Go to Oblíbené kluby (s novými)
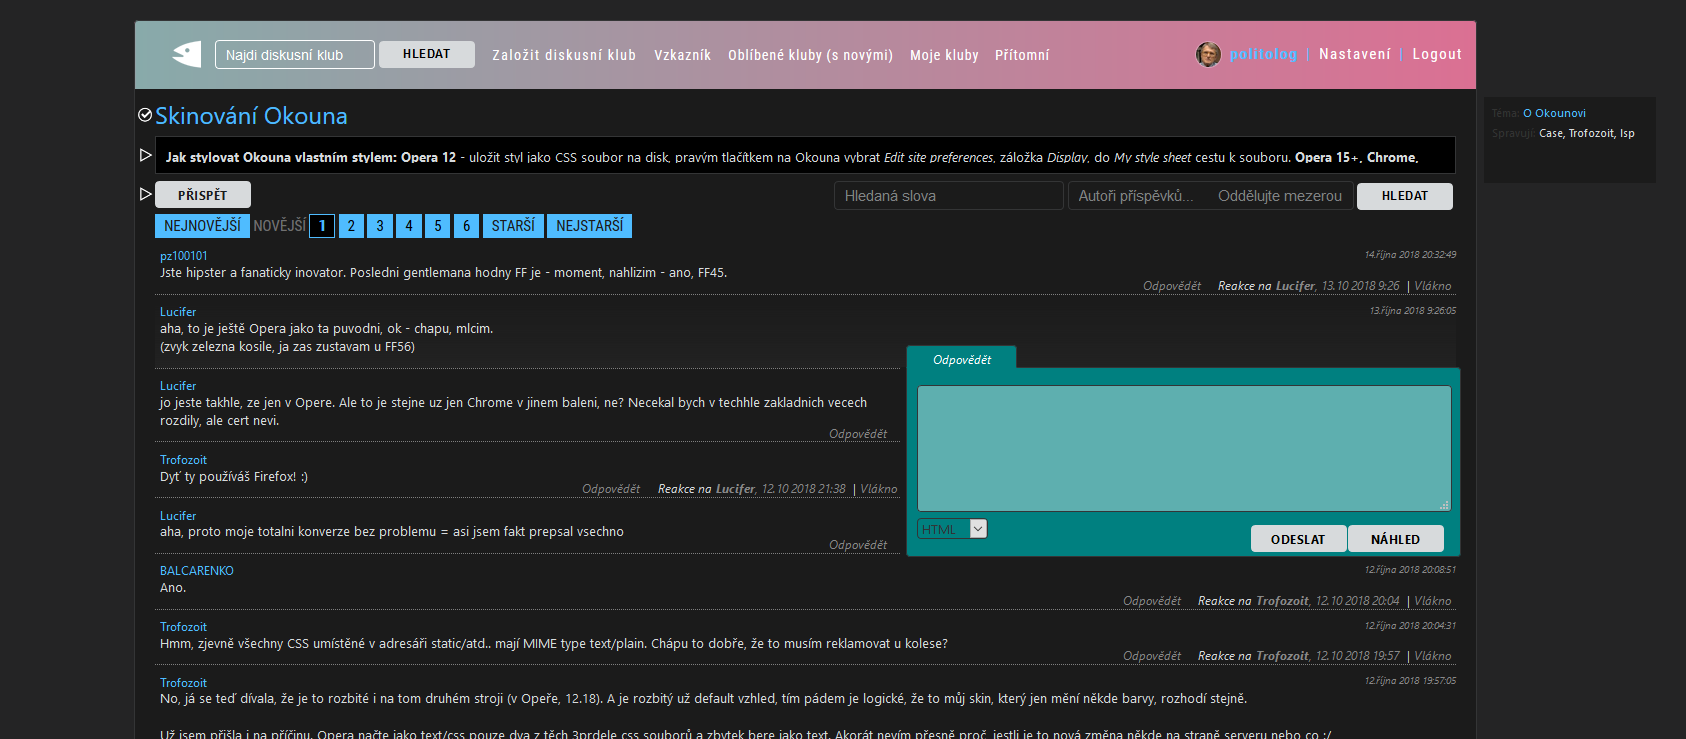This screenshot has width=1686, height=739. tap(810, 55)
